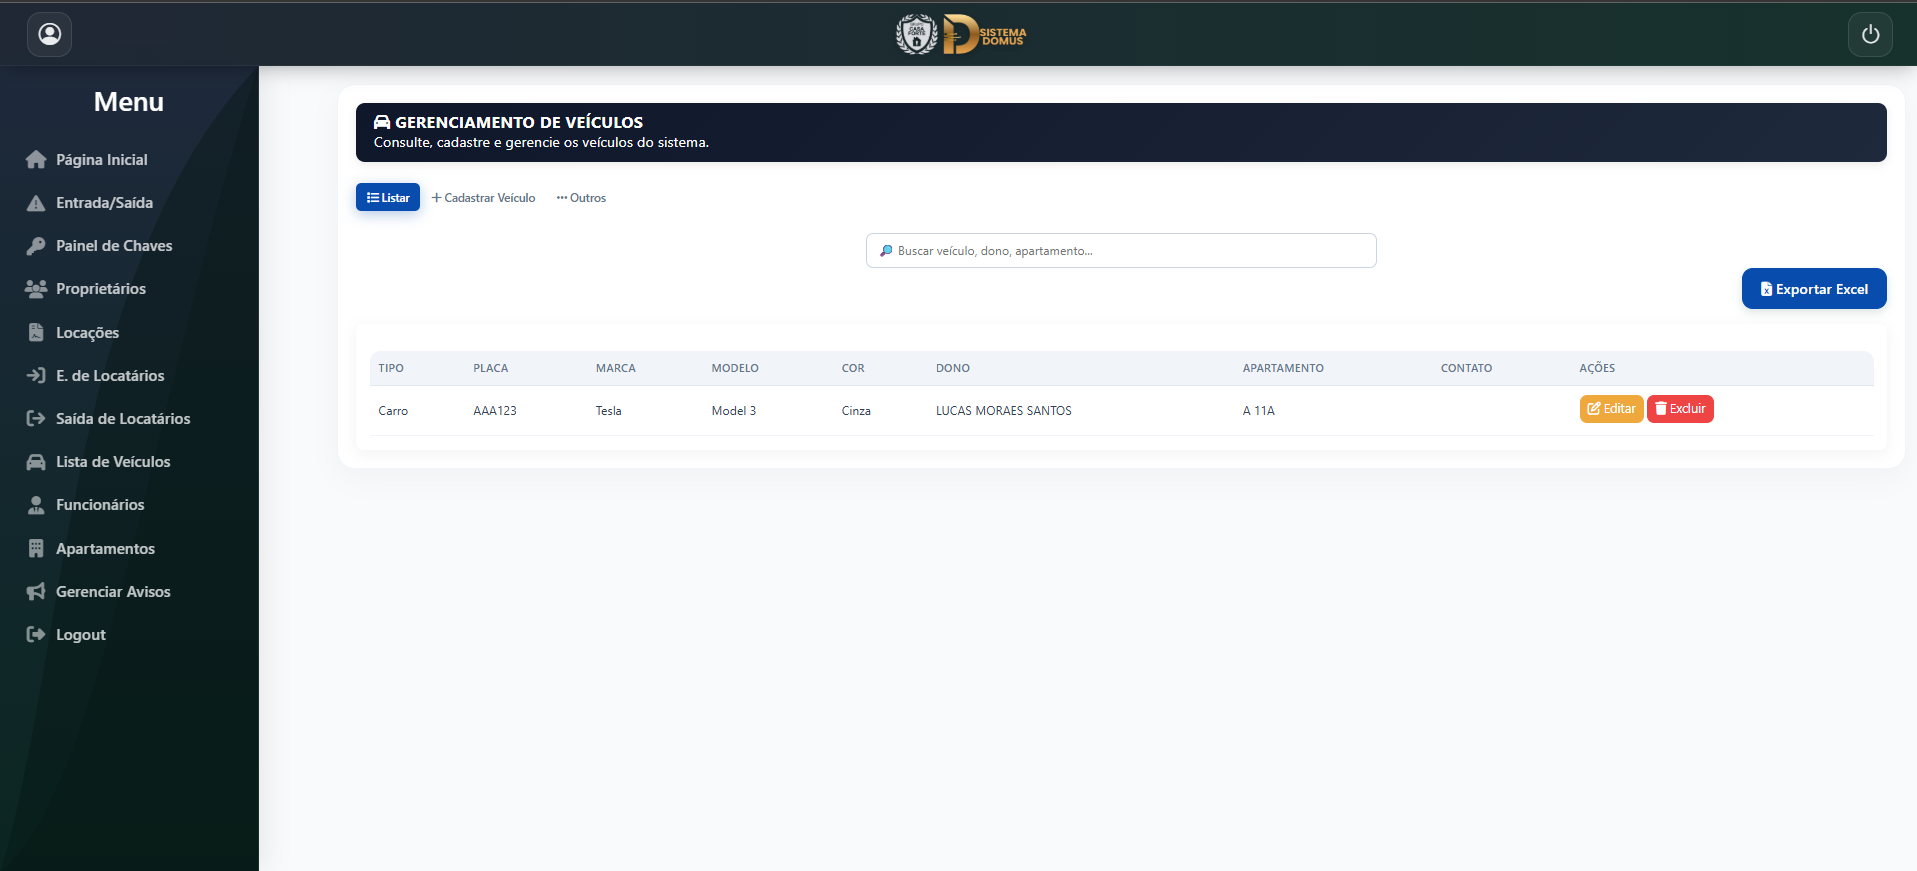Open the Cadastrar Veículo tab
This screenshot has width=1917, height=871.
[x=483, y=198]
